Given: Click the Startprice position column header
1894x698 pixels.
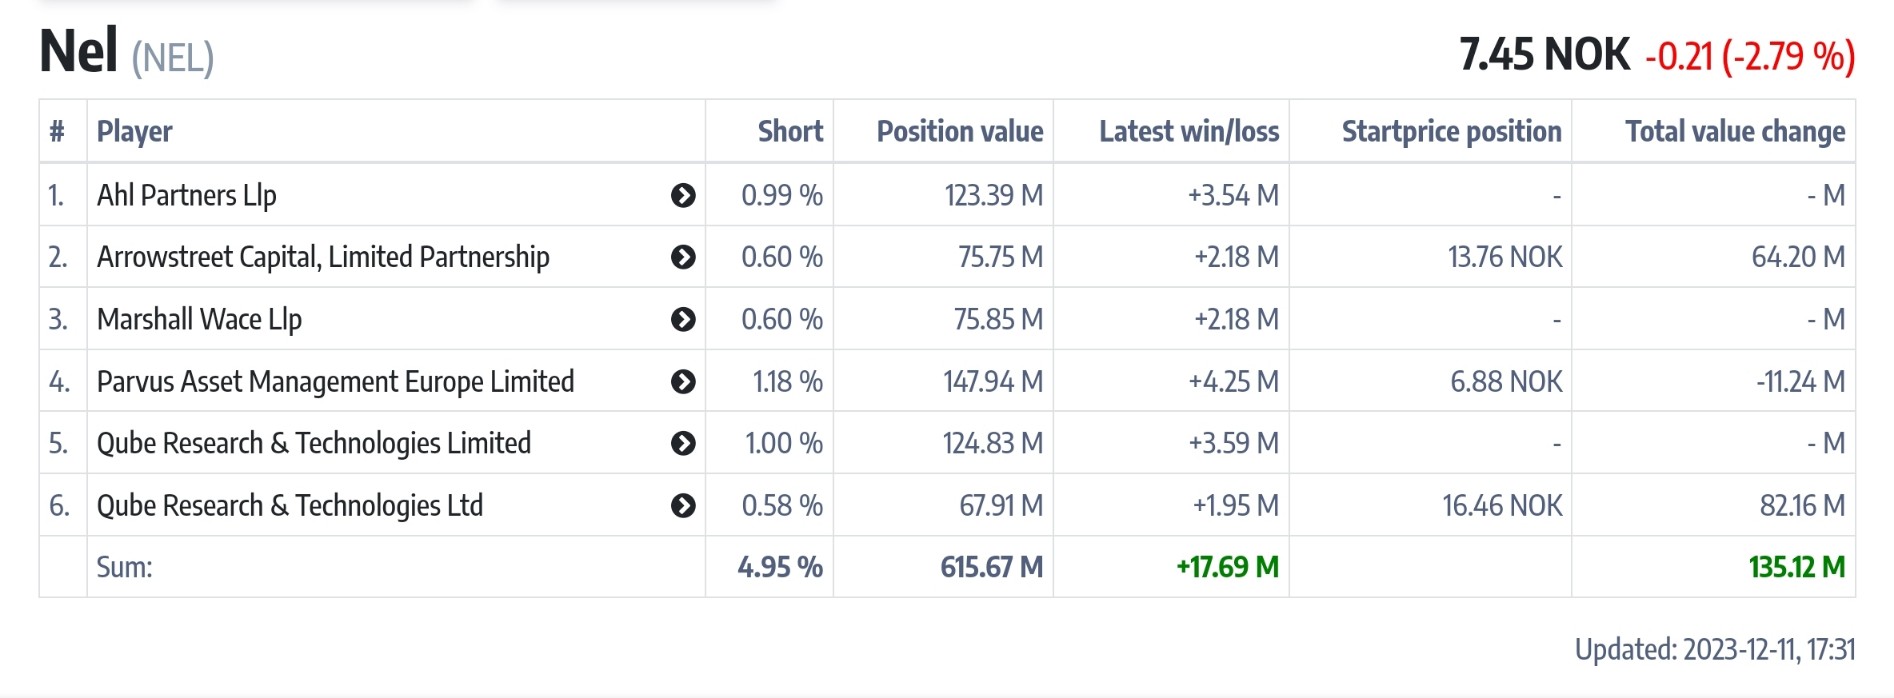Looking at the screenshot, I should pyautogui.click(x=1451, y=131).
